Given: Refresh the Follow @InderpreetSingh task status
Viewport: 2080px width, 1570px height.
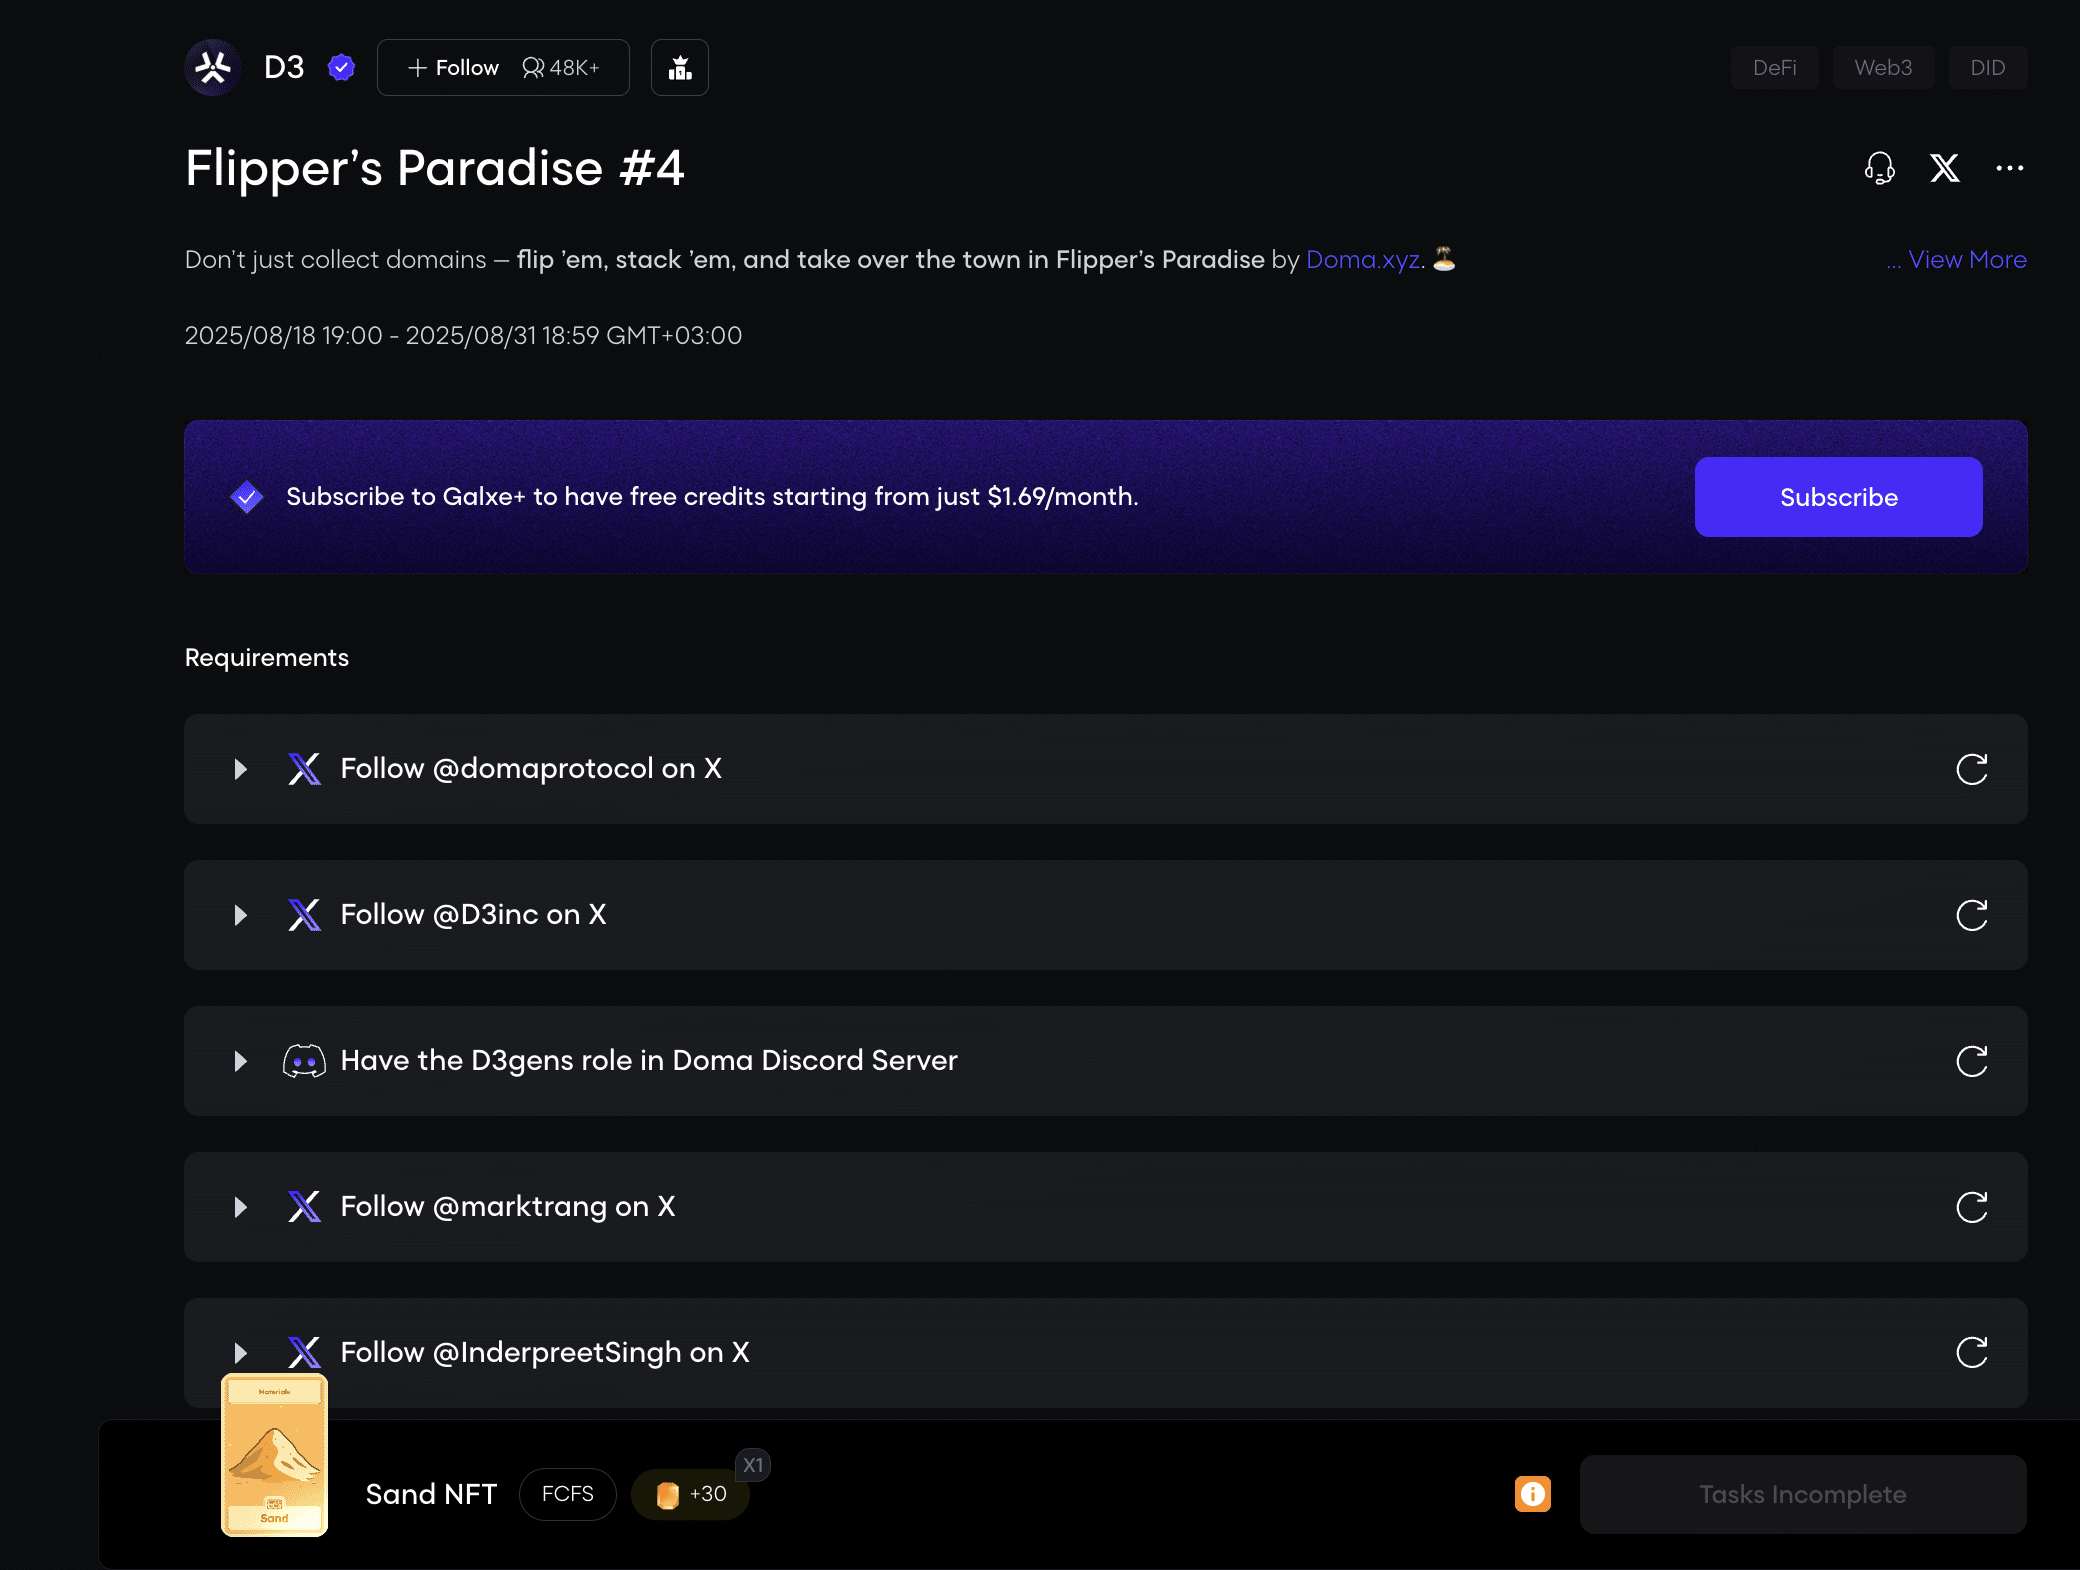Looking at the screenshot, I should point(1971,1353).
